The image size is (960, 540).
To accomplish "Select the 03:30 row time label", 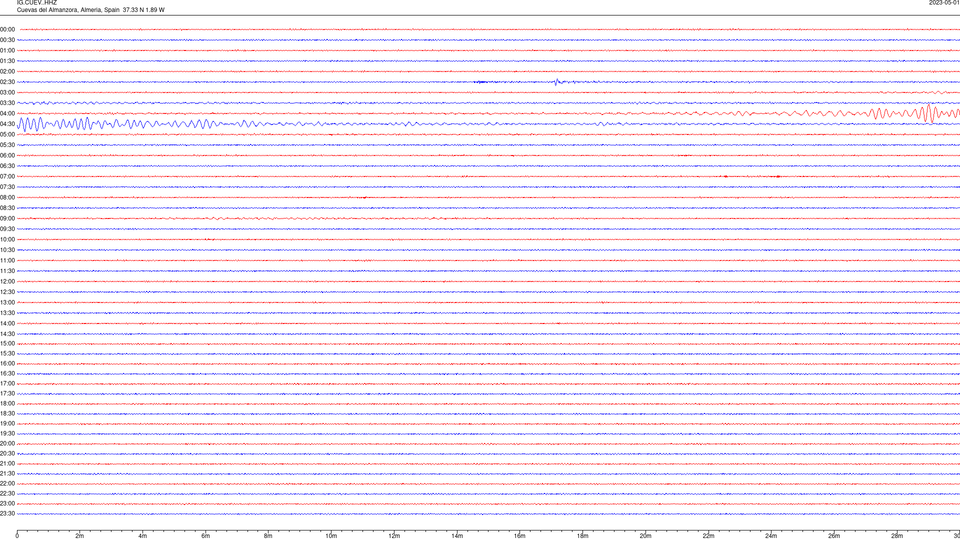I will point(7,103).
